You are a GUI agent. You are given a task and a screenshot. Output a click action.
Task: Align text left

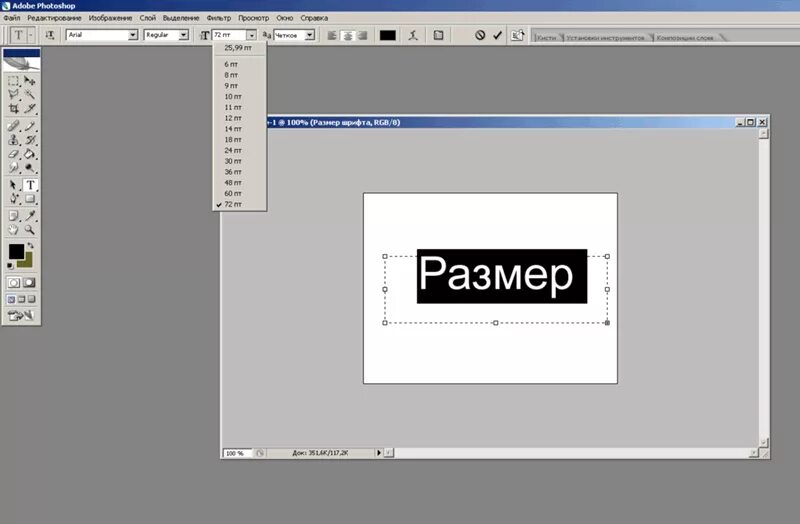click(x=332, y=35)
